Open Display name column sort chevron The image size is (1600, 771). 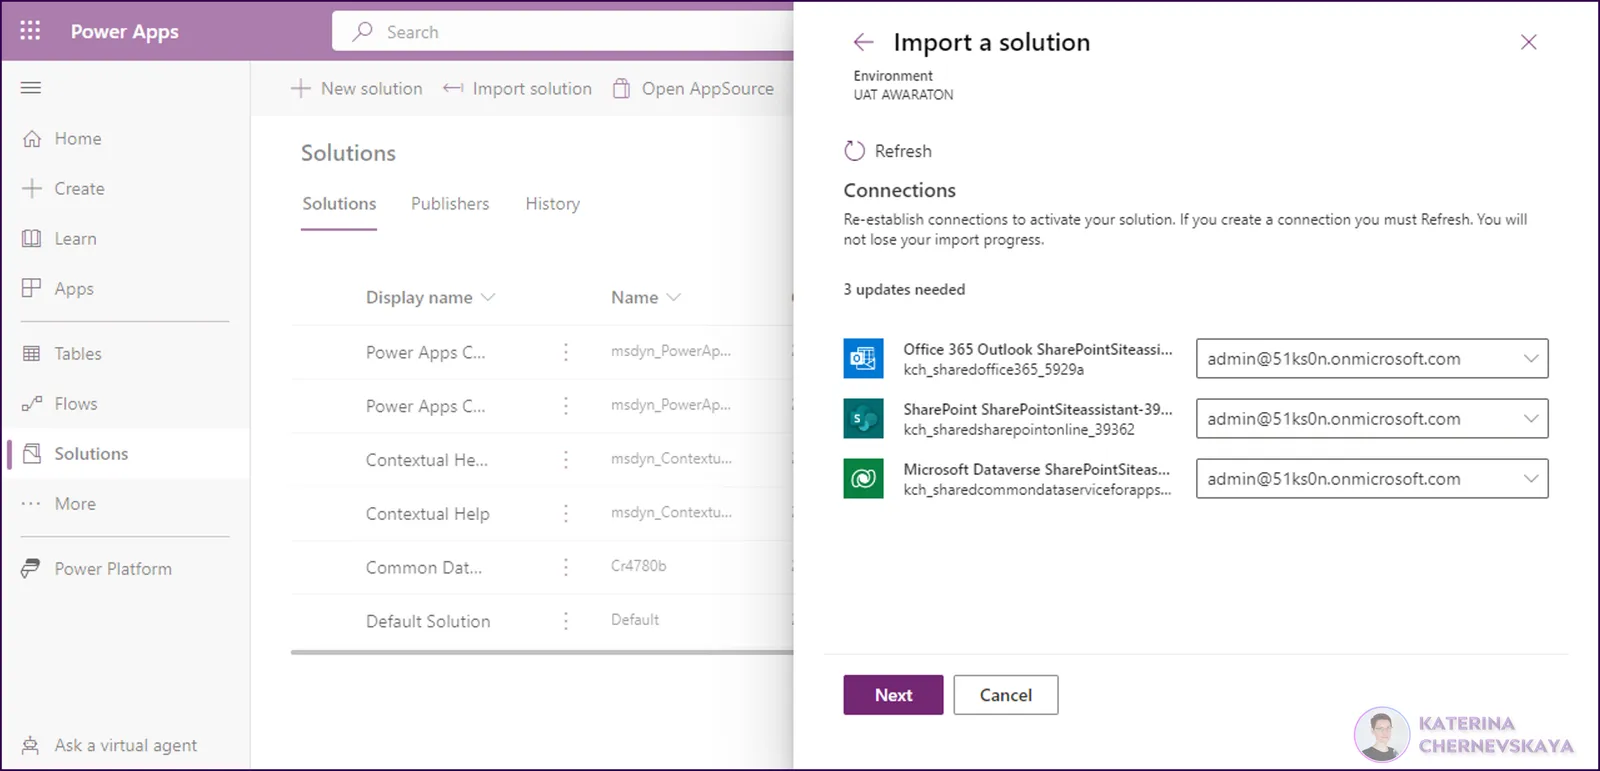click(x=488, y=297)
